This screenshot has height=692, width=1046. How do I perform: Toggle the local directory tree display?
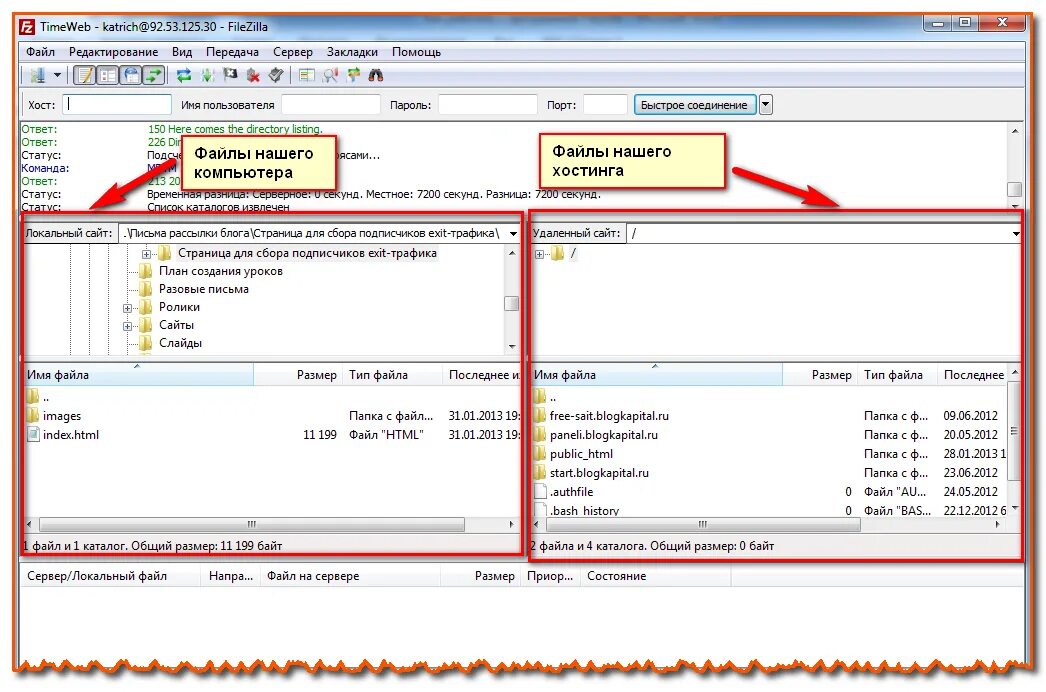107,75
